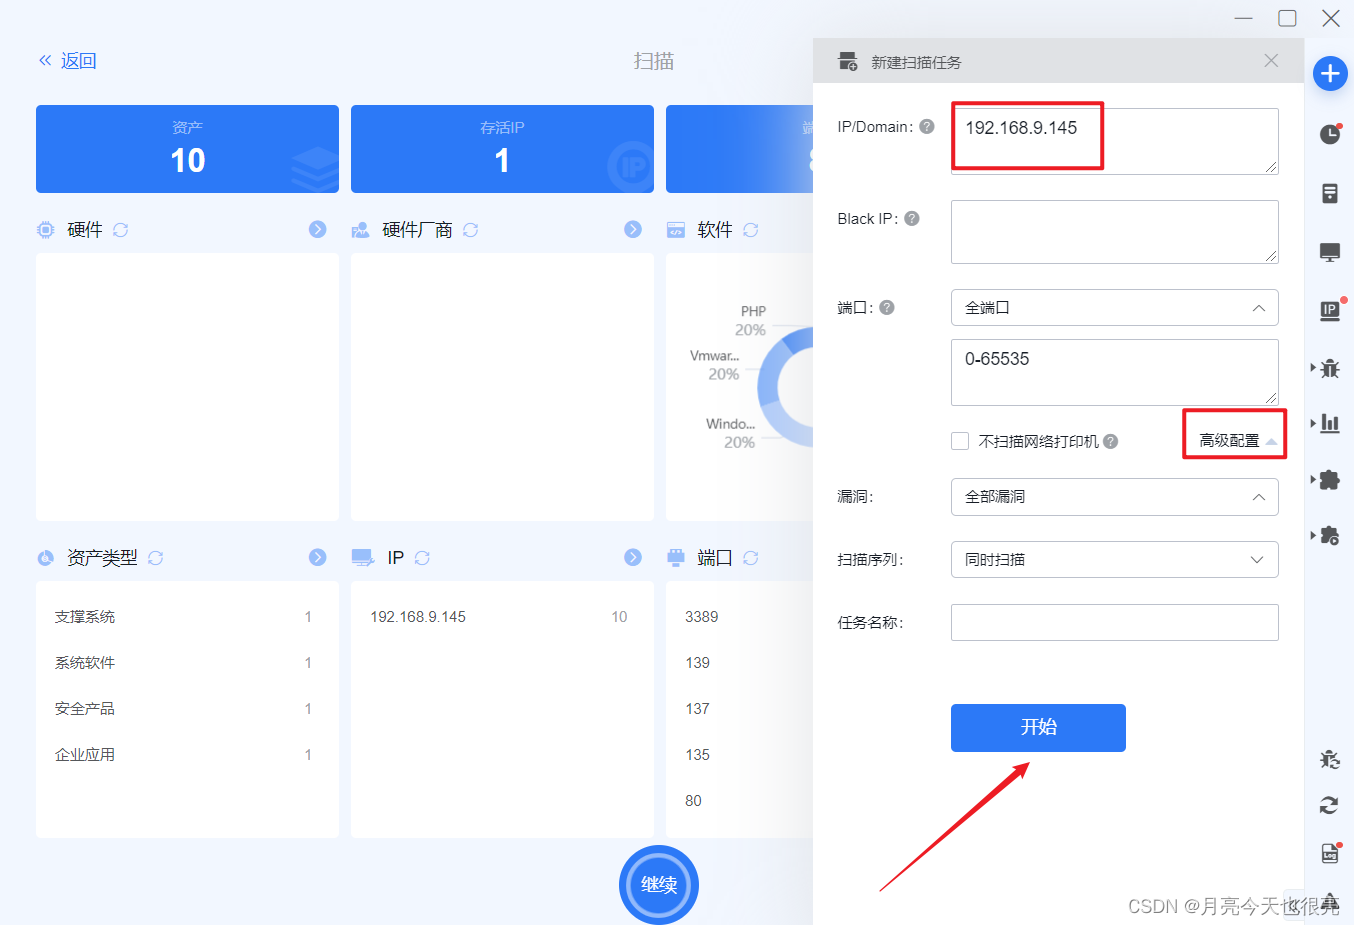The image size is (1354, 925).
Task: Click the 任务名称 input field
Action: point(1115,623)
